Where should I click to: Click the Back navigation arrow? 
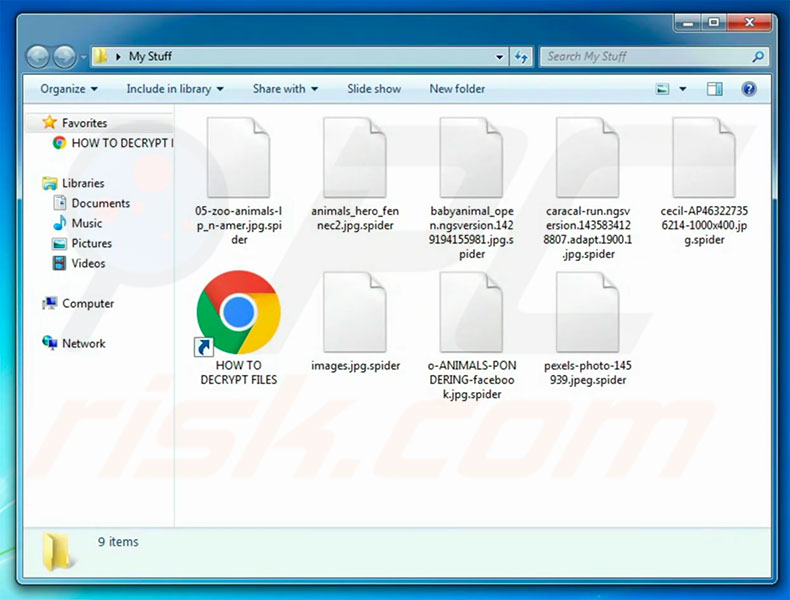click(x=39, y=57)
